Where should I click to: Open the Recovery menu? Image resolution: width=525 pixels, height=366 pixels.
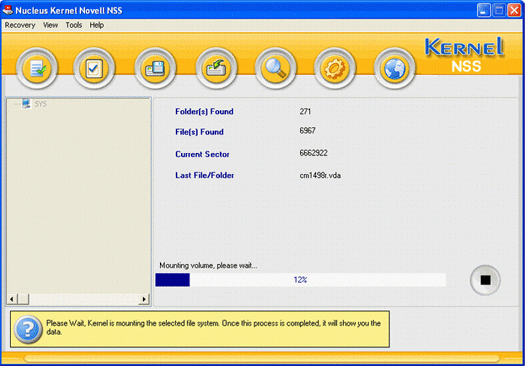pyautogui.click(x=20, y=25)
